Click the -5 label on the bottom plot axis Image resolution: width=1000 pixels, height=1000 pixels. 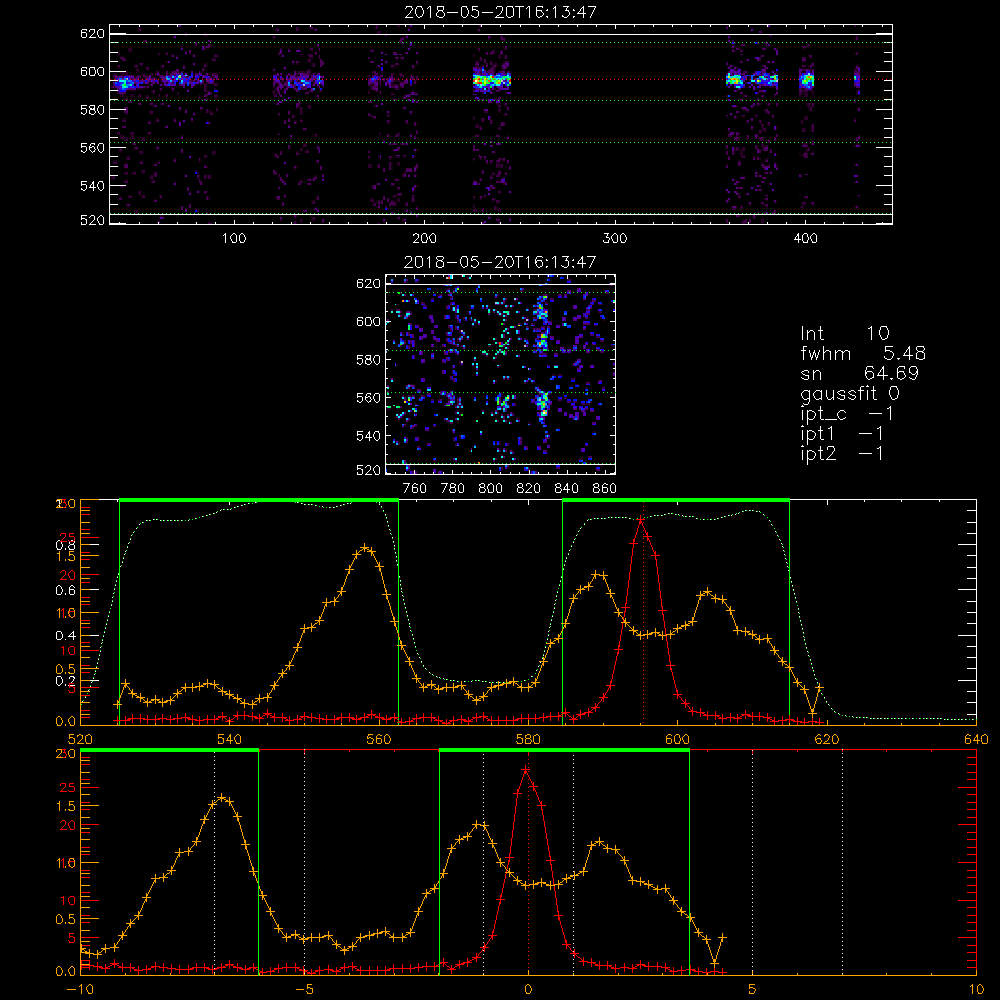[x=304, y=990]
